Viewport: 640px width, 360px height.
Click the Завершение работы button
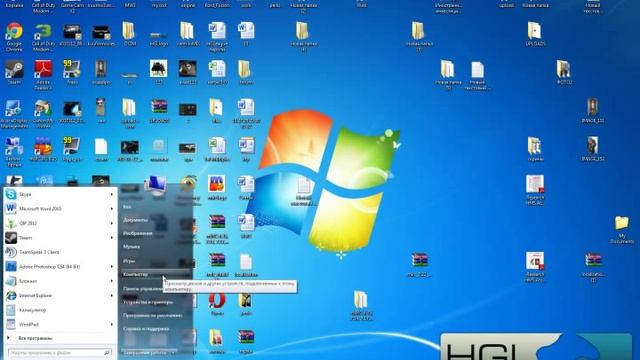pos(146,352)
